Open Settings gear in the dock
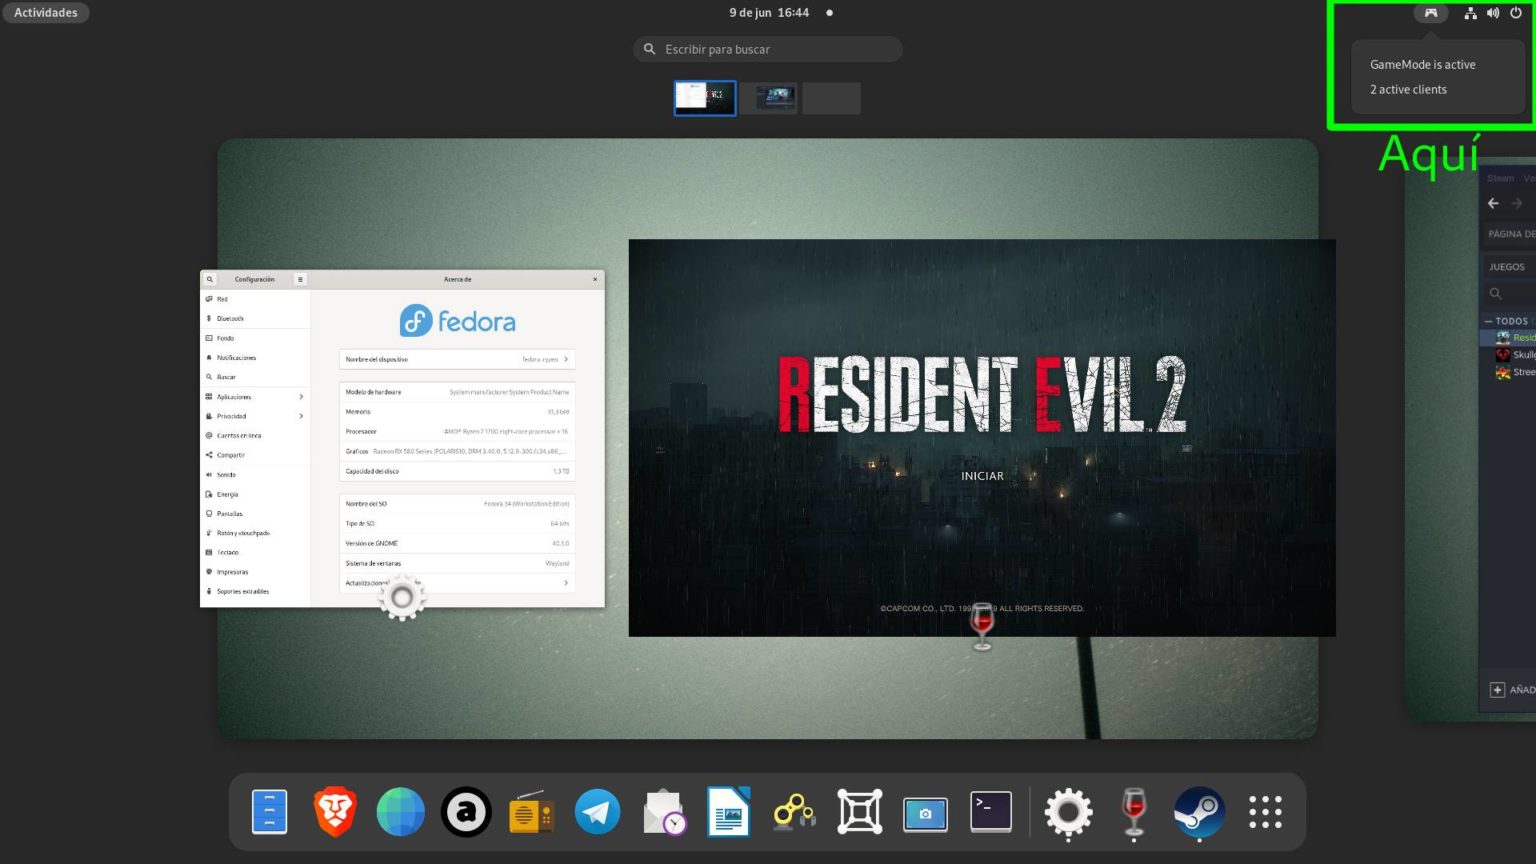 point(1068,812)
